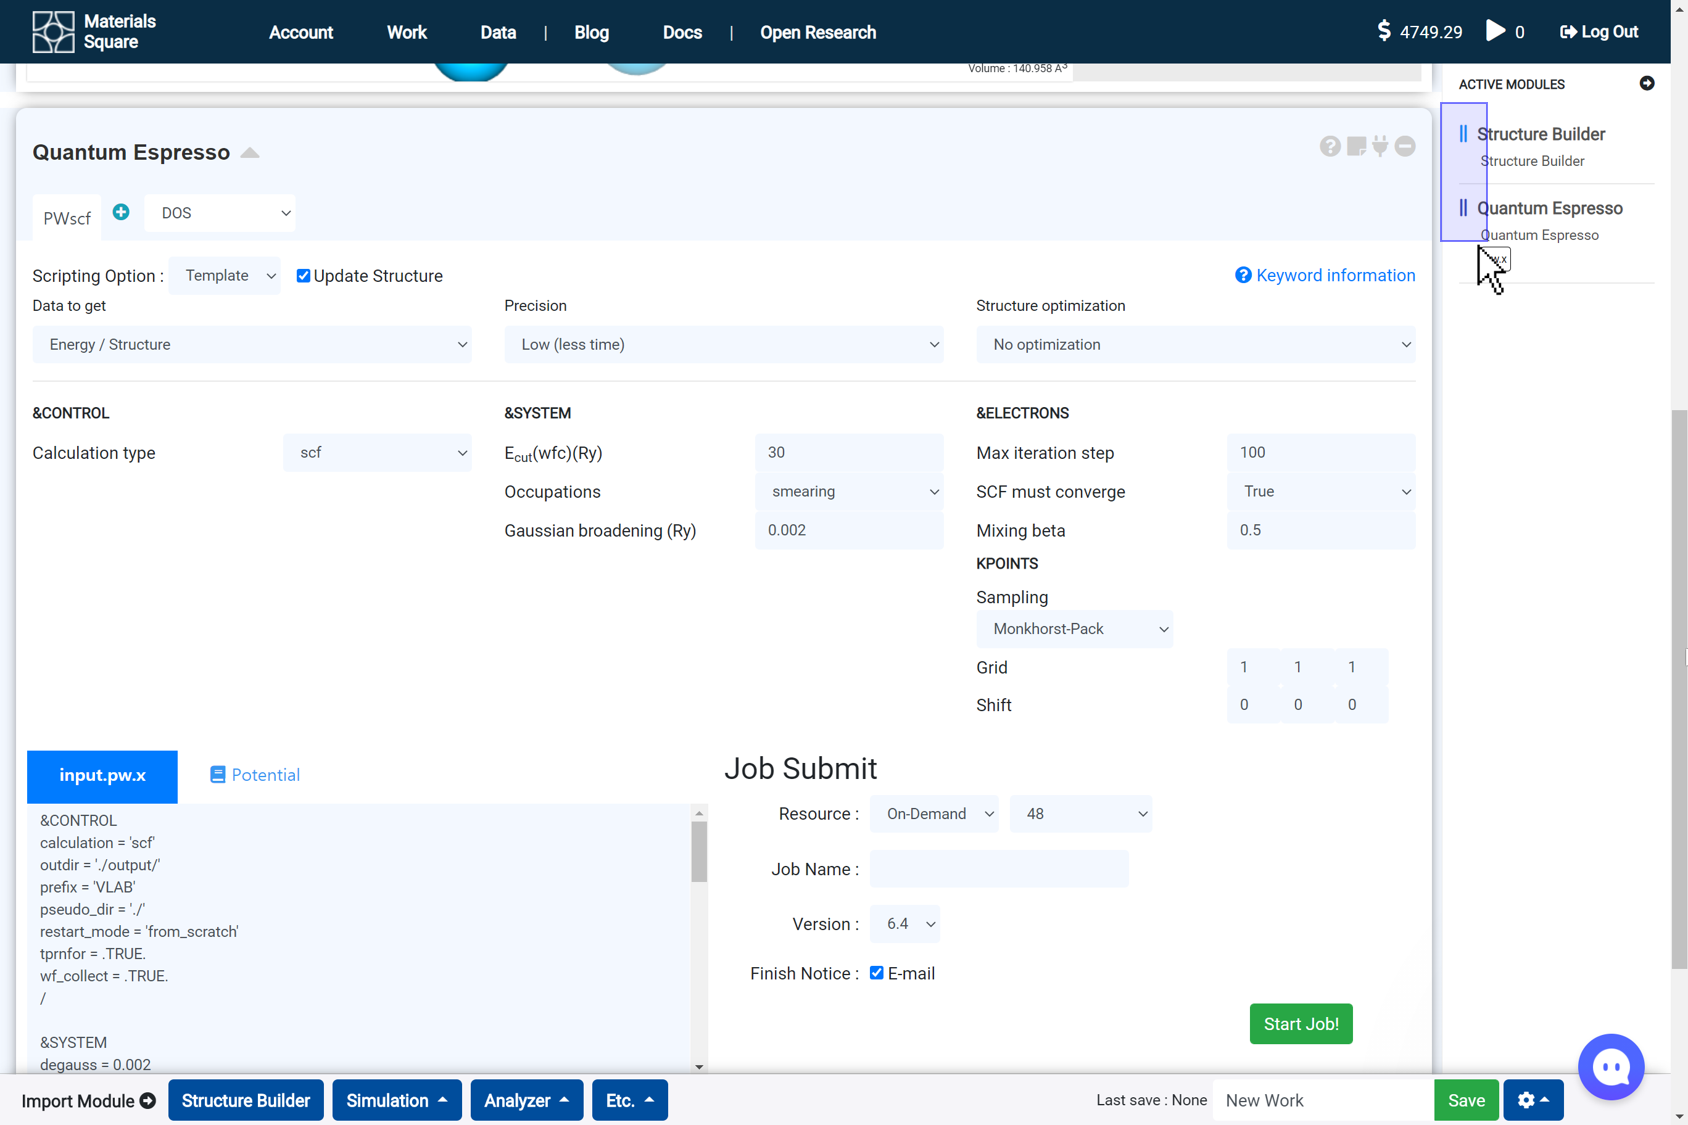Toggle the Update Structure checkbox

[x=303, y=276]
